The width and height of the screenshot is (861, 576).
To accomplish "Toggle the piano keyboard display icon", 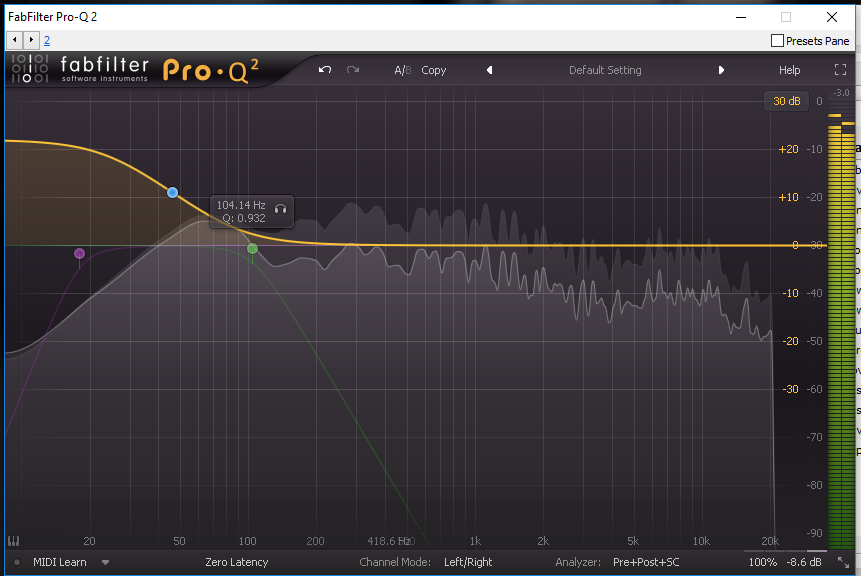I will coord(14,541).
